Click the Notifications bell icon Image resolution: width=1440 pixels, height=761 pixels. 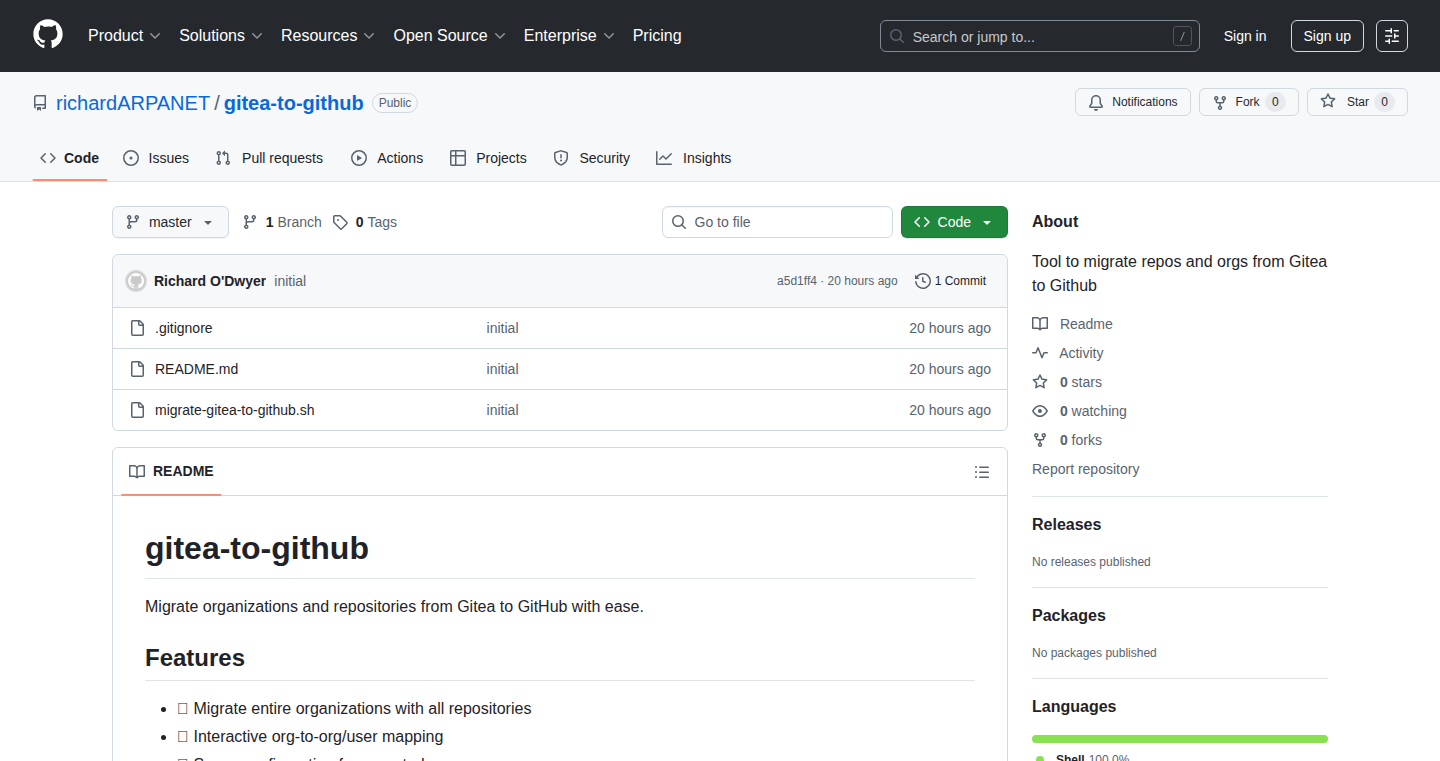(x=1096, y=102)
